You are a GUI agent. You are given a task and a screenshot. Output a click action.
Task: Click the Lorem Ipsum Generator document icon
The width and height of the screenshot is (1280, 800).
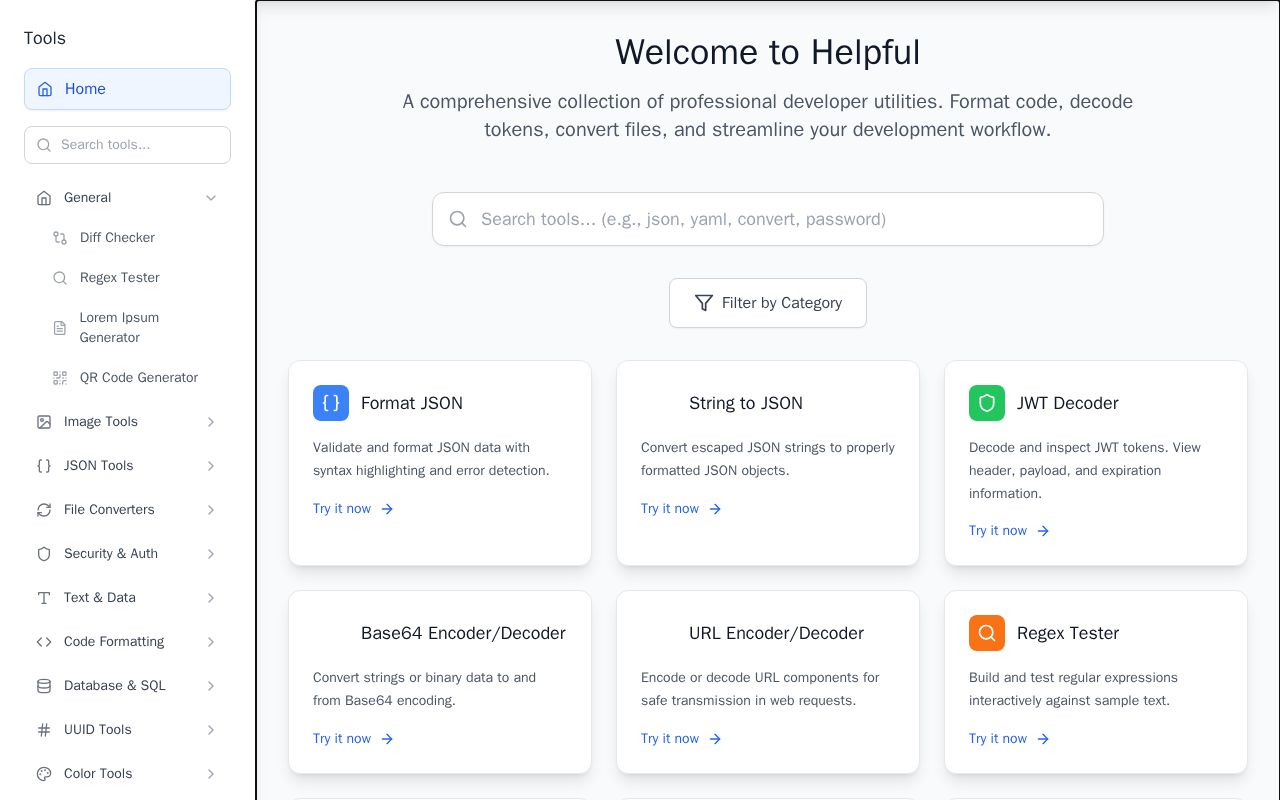[60, 328]
